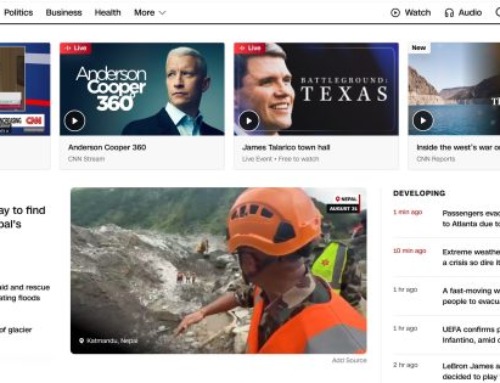Open the glacier story link

(x=16, y=330)
